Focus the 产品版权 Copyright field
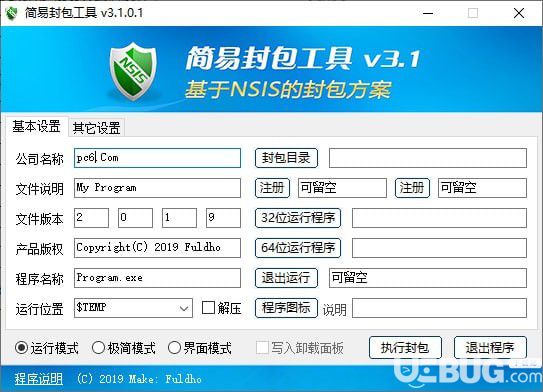543x392 pixels. tap(157, 248)
